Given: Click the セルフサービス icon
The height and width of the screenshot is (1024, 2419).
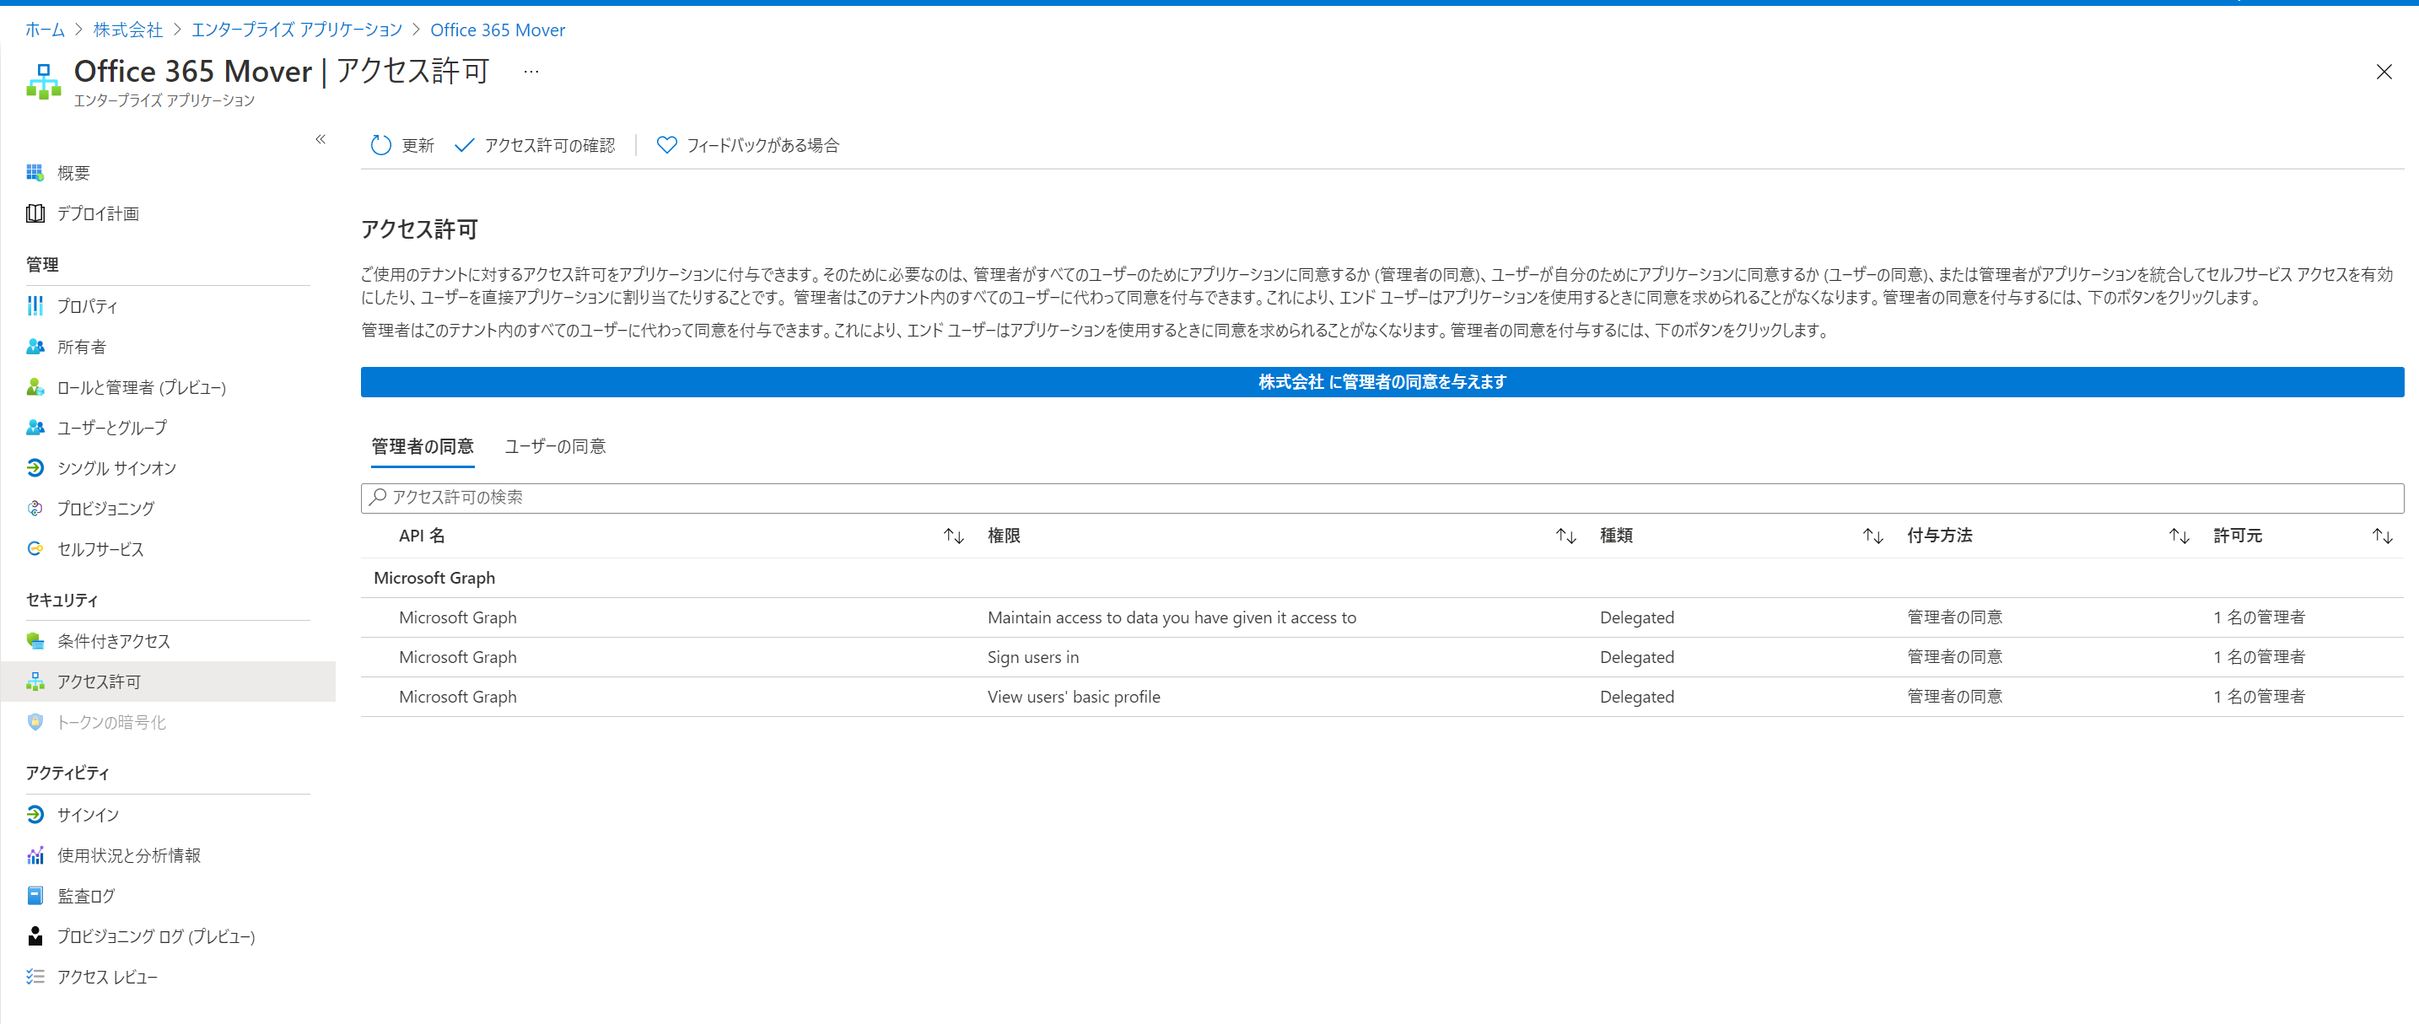Looking at the screenshot, I should (35, 549).
